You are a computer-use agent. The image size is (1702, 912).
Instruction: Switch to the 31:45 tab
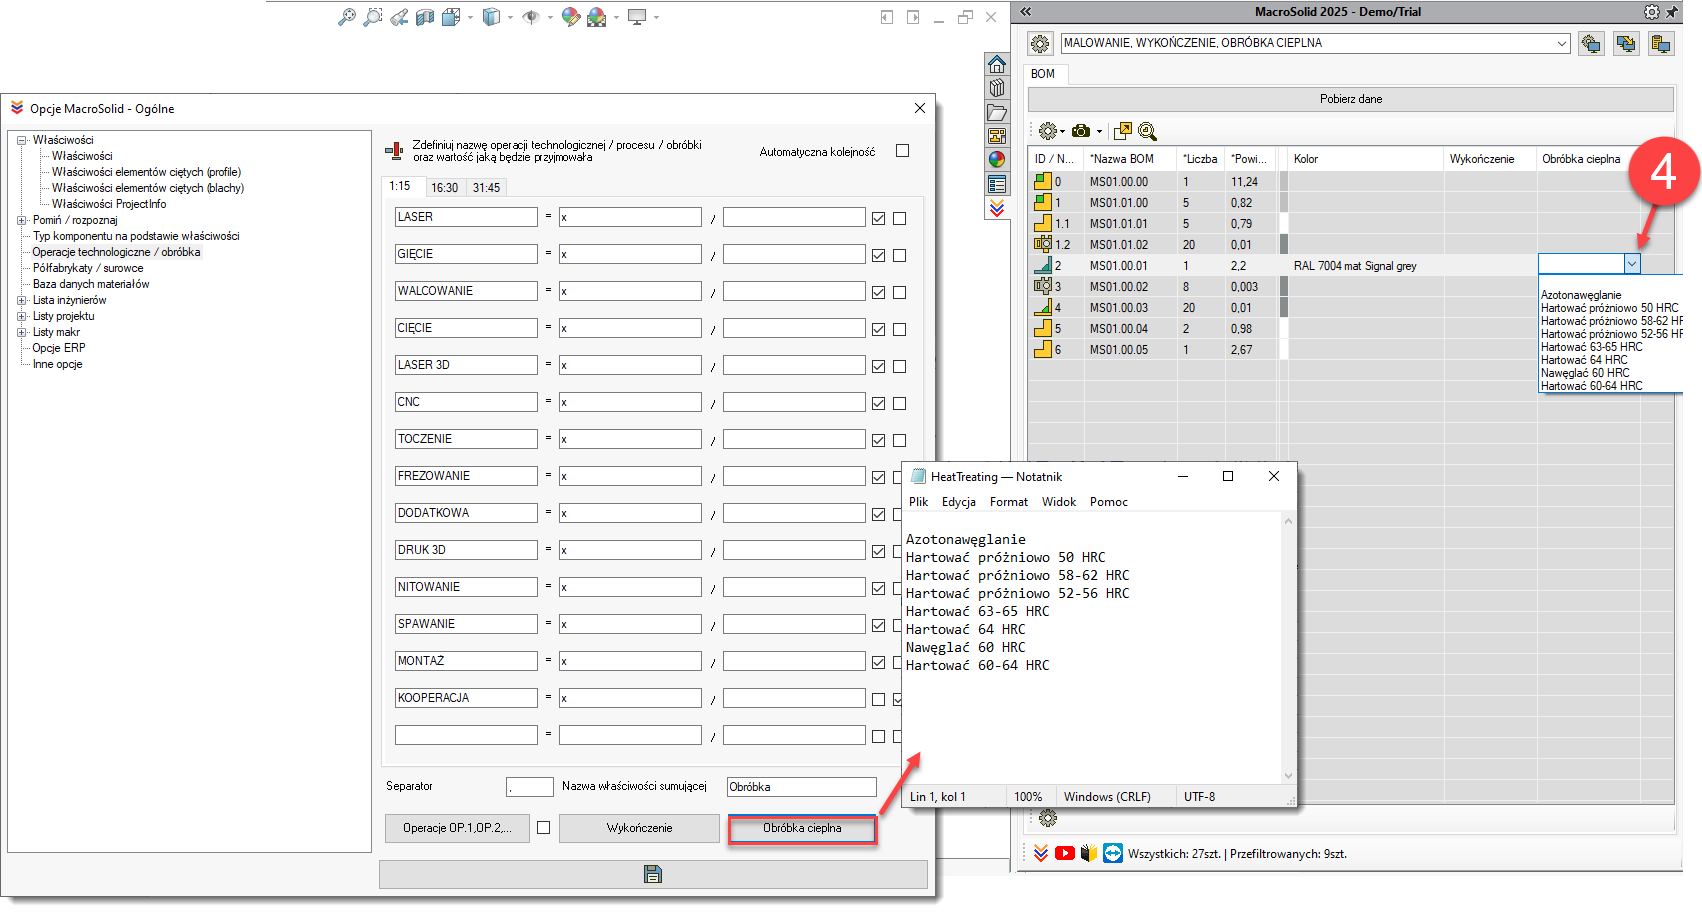[486, 187]
